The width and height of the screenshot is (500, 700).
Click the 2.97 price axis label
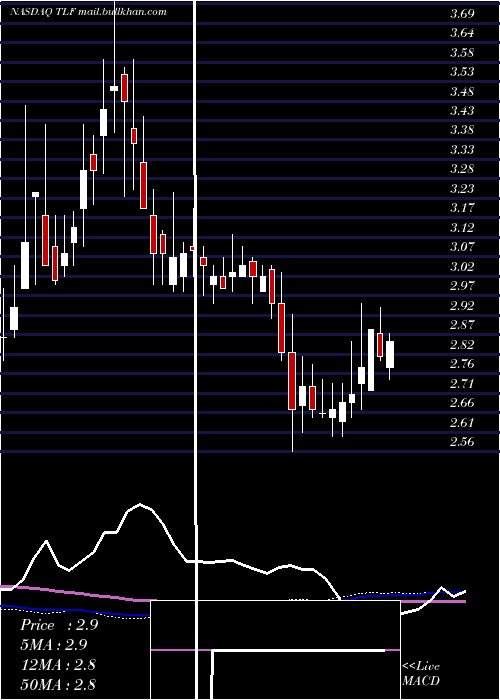click(x=462, y=286)
